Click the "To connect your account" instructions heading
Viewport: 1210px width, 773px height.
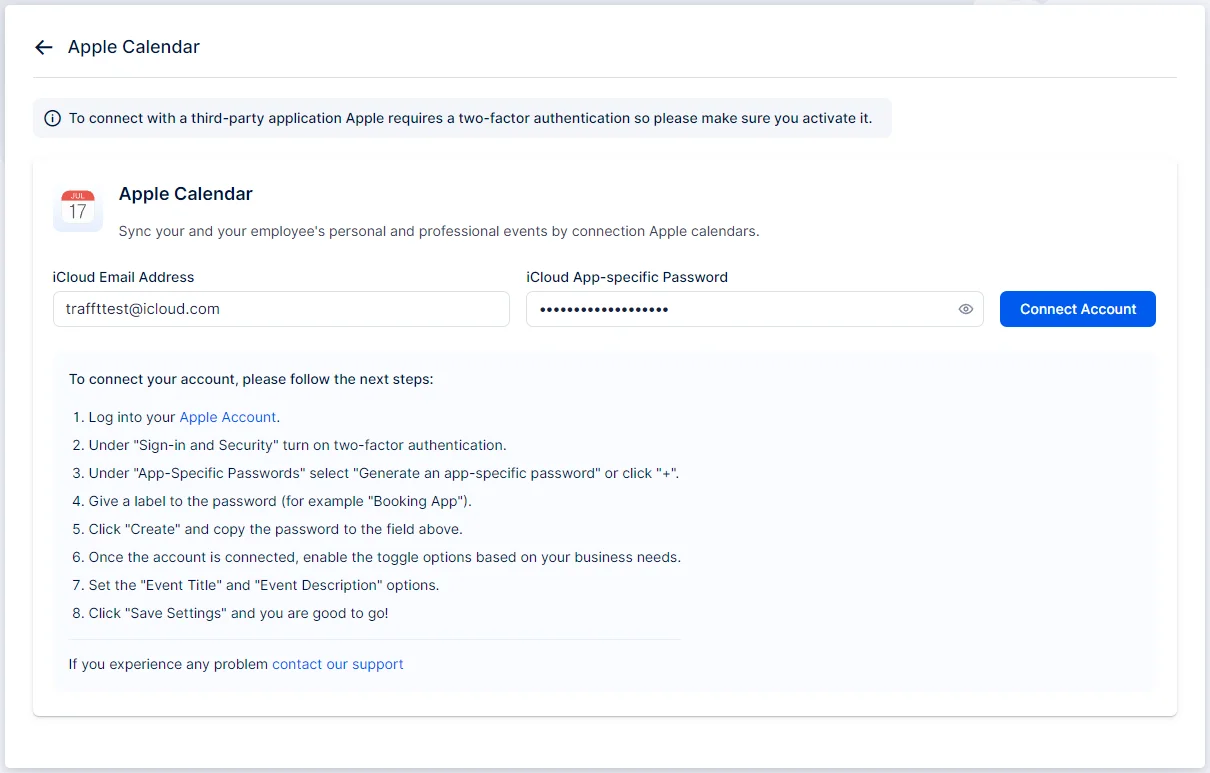[251, 380]
